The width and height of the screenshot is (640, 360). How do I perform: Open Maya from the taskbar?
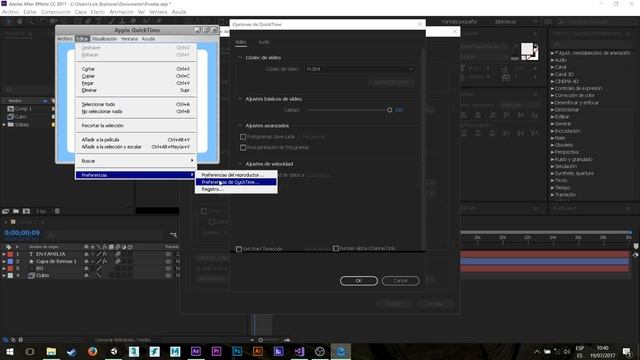tap(176, 351)
